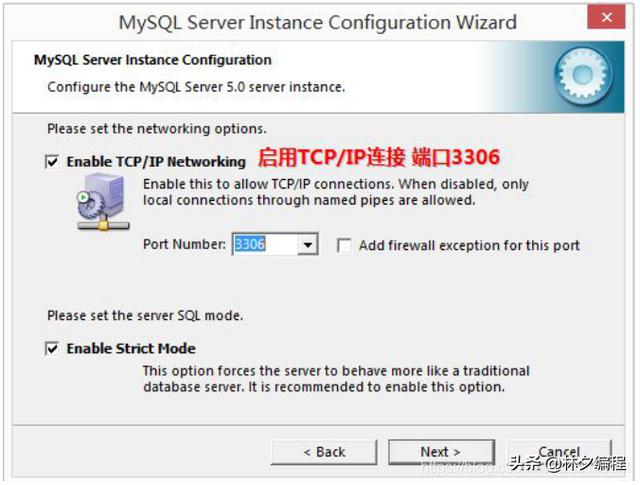This screenshot has height=485, width=640.
Task: Click the MySQL Server Instance Configuration heading
Action: pos(153,60)
